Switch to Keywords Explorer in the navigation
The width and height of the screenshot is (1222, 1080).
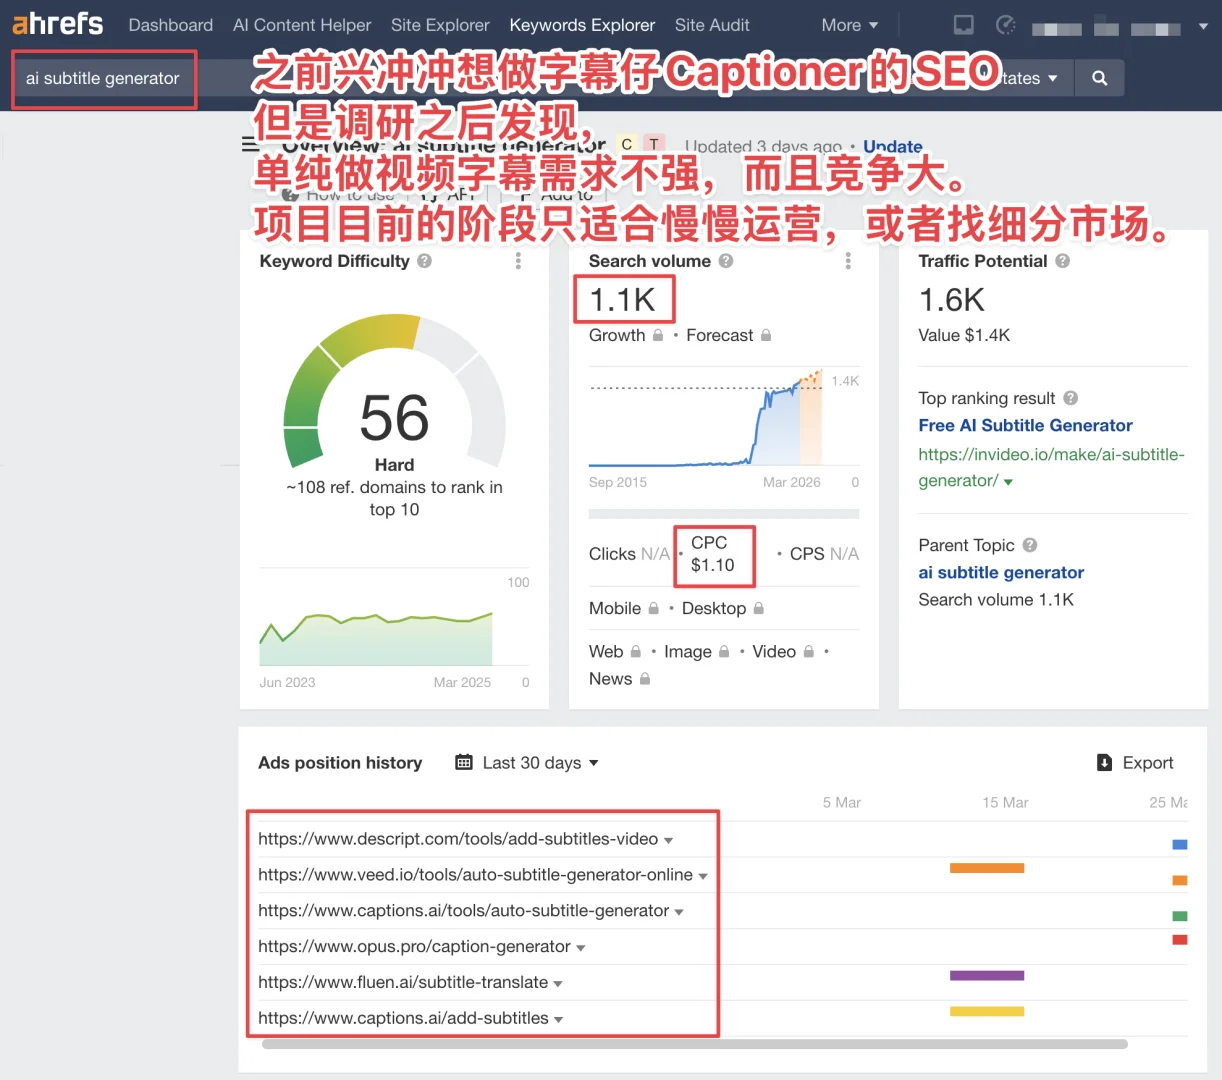582,25
